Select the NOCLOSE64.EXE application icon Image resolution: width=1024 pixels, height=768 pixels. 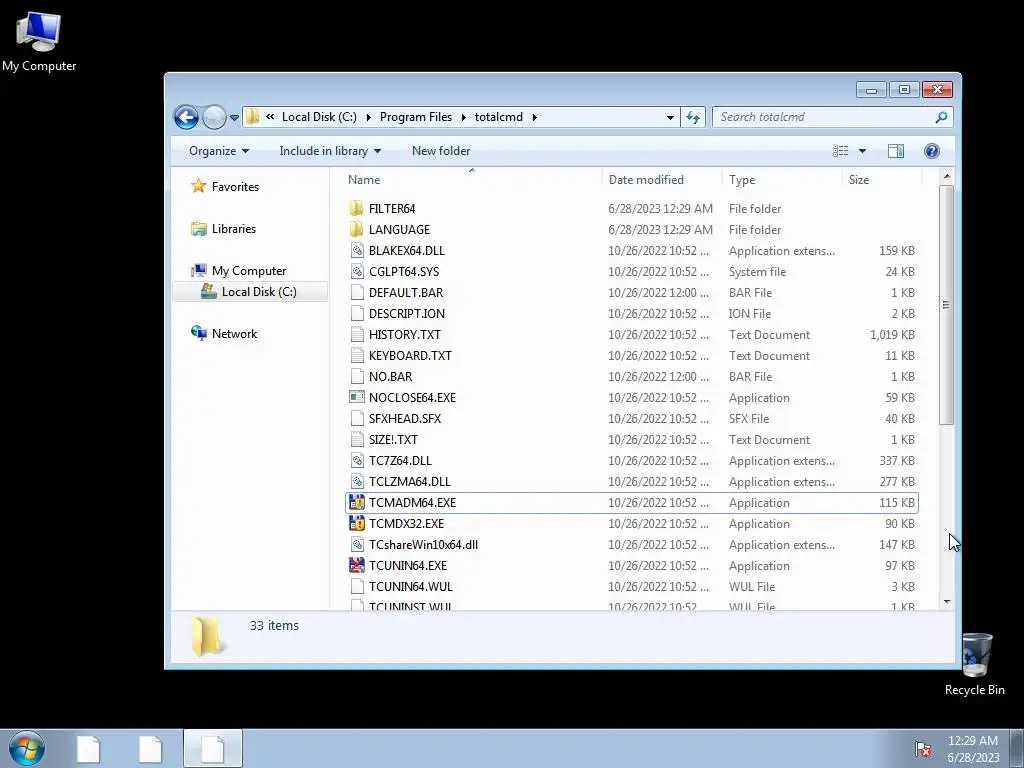[x=357, y=398]
